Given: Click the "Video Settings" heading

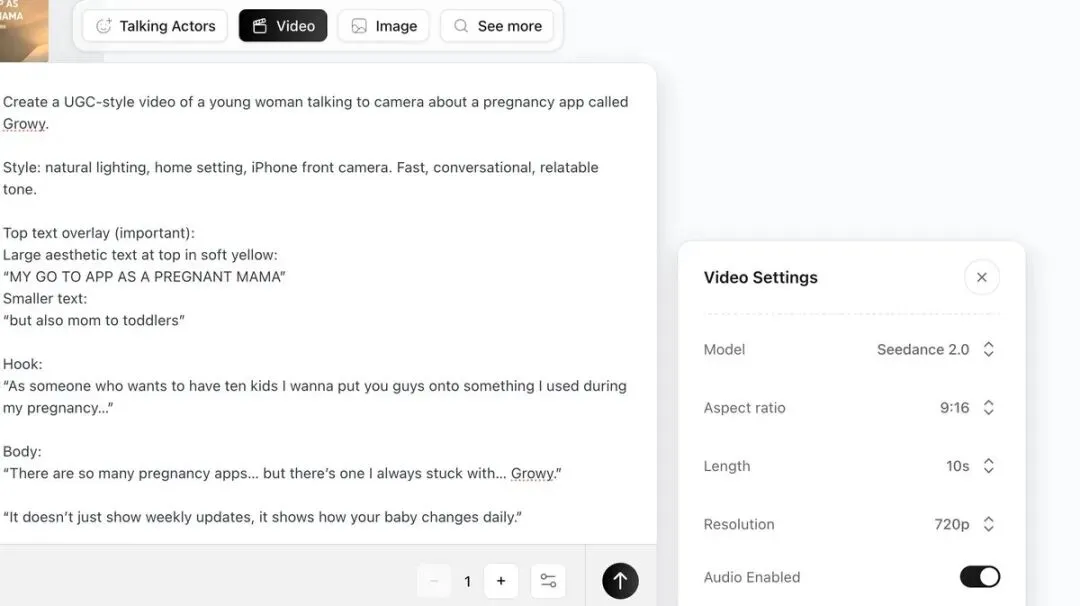Looking at the screenshot, I should pos(760,278).
